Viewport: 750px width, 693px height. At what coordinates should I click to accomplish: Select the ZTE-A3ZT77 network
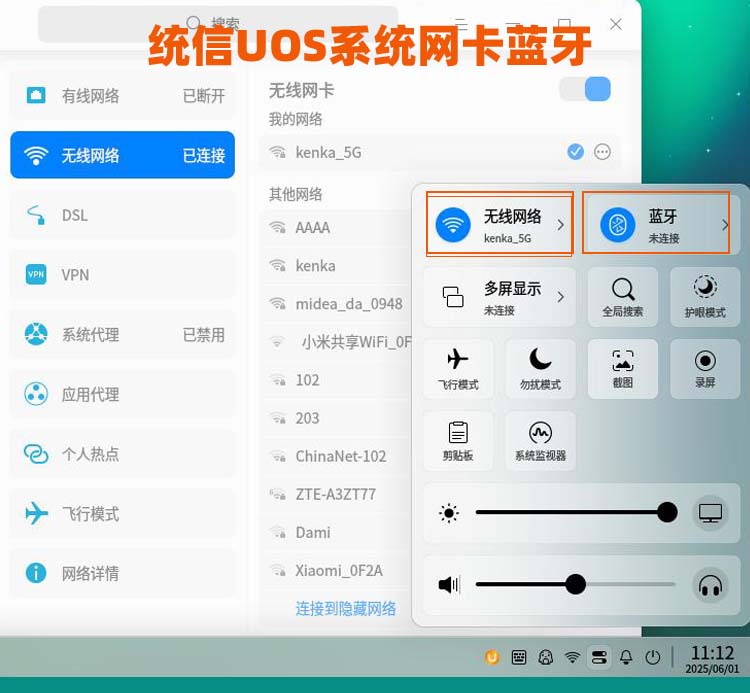click(x=335, y=494)
